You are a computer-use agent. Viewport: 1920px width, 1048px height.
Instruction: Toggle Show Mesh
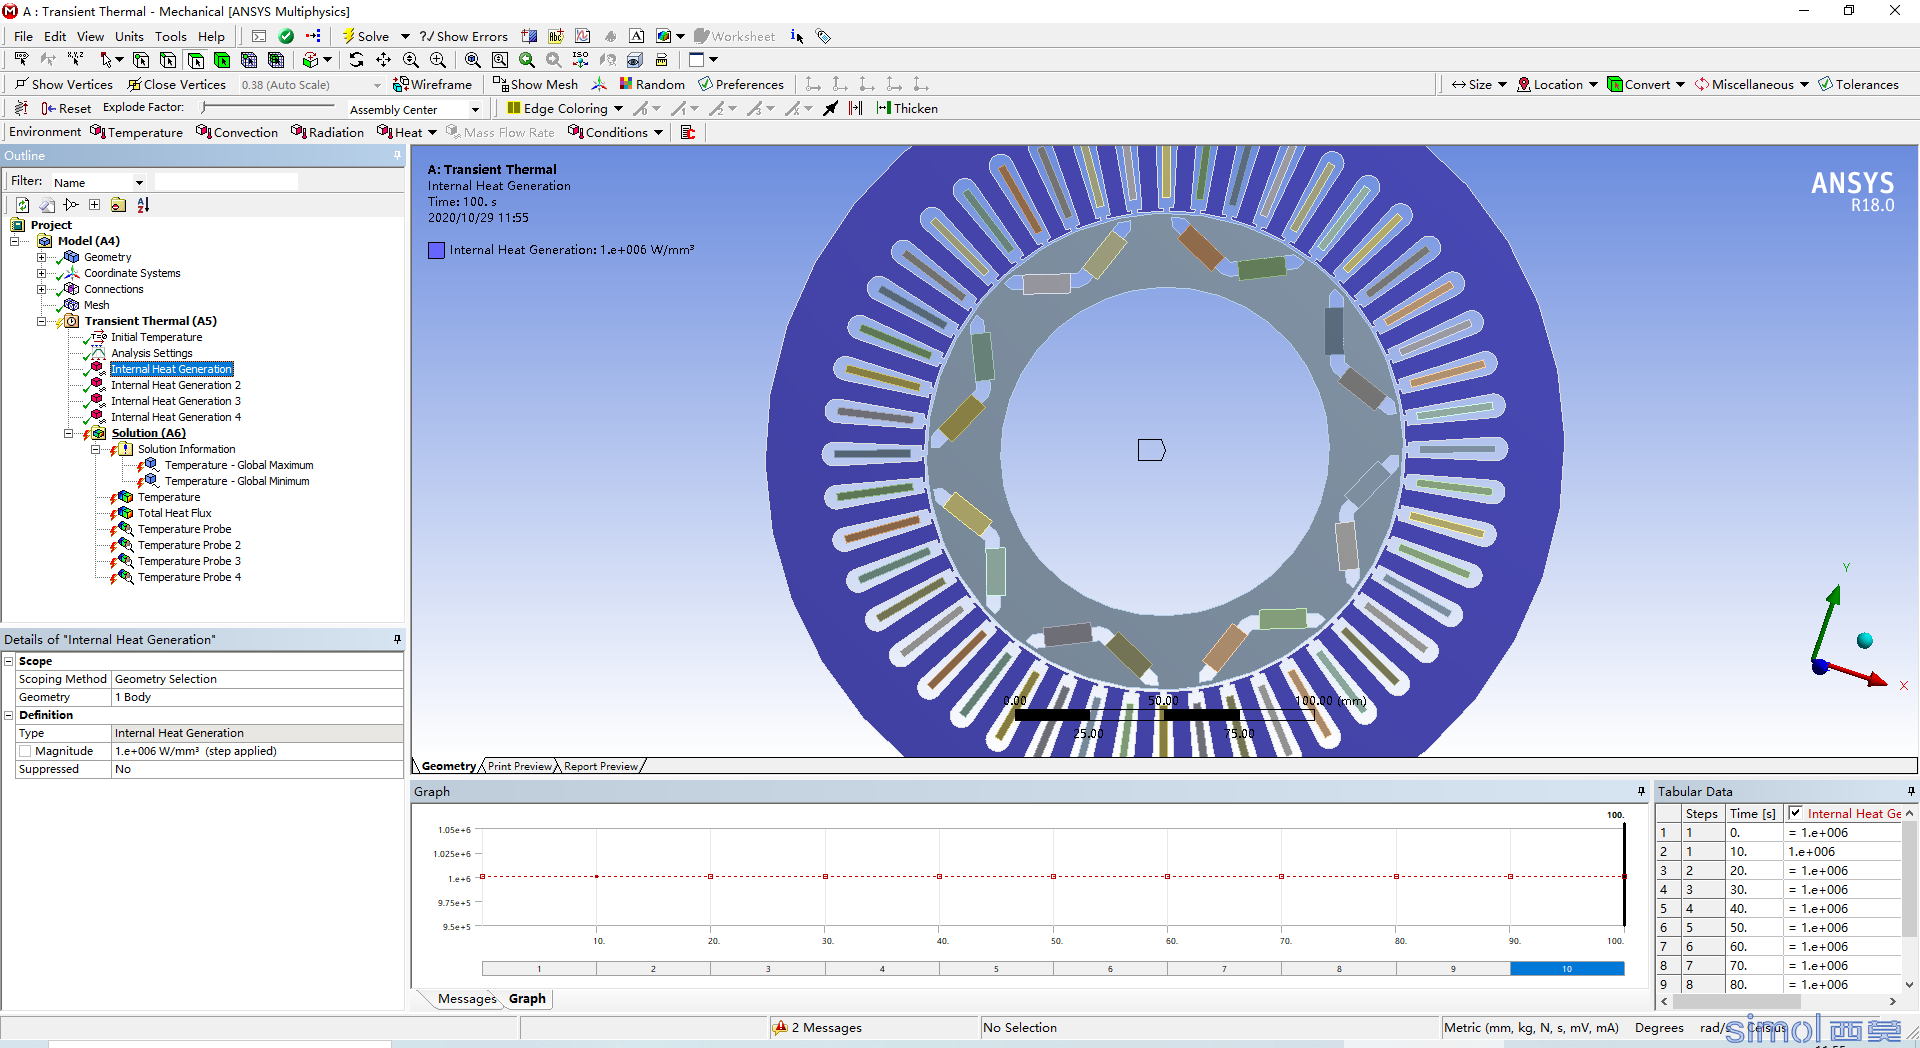pyautogui.click(x=535, y=84)
